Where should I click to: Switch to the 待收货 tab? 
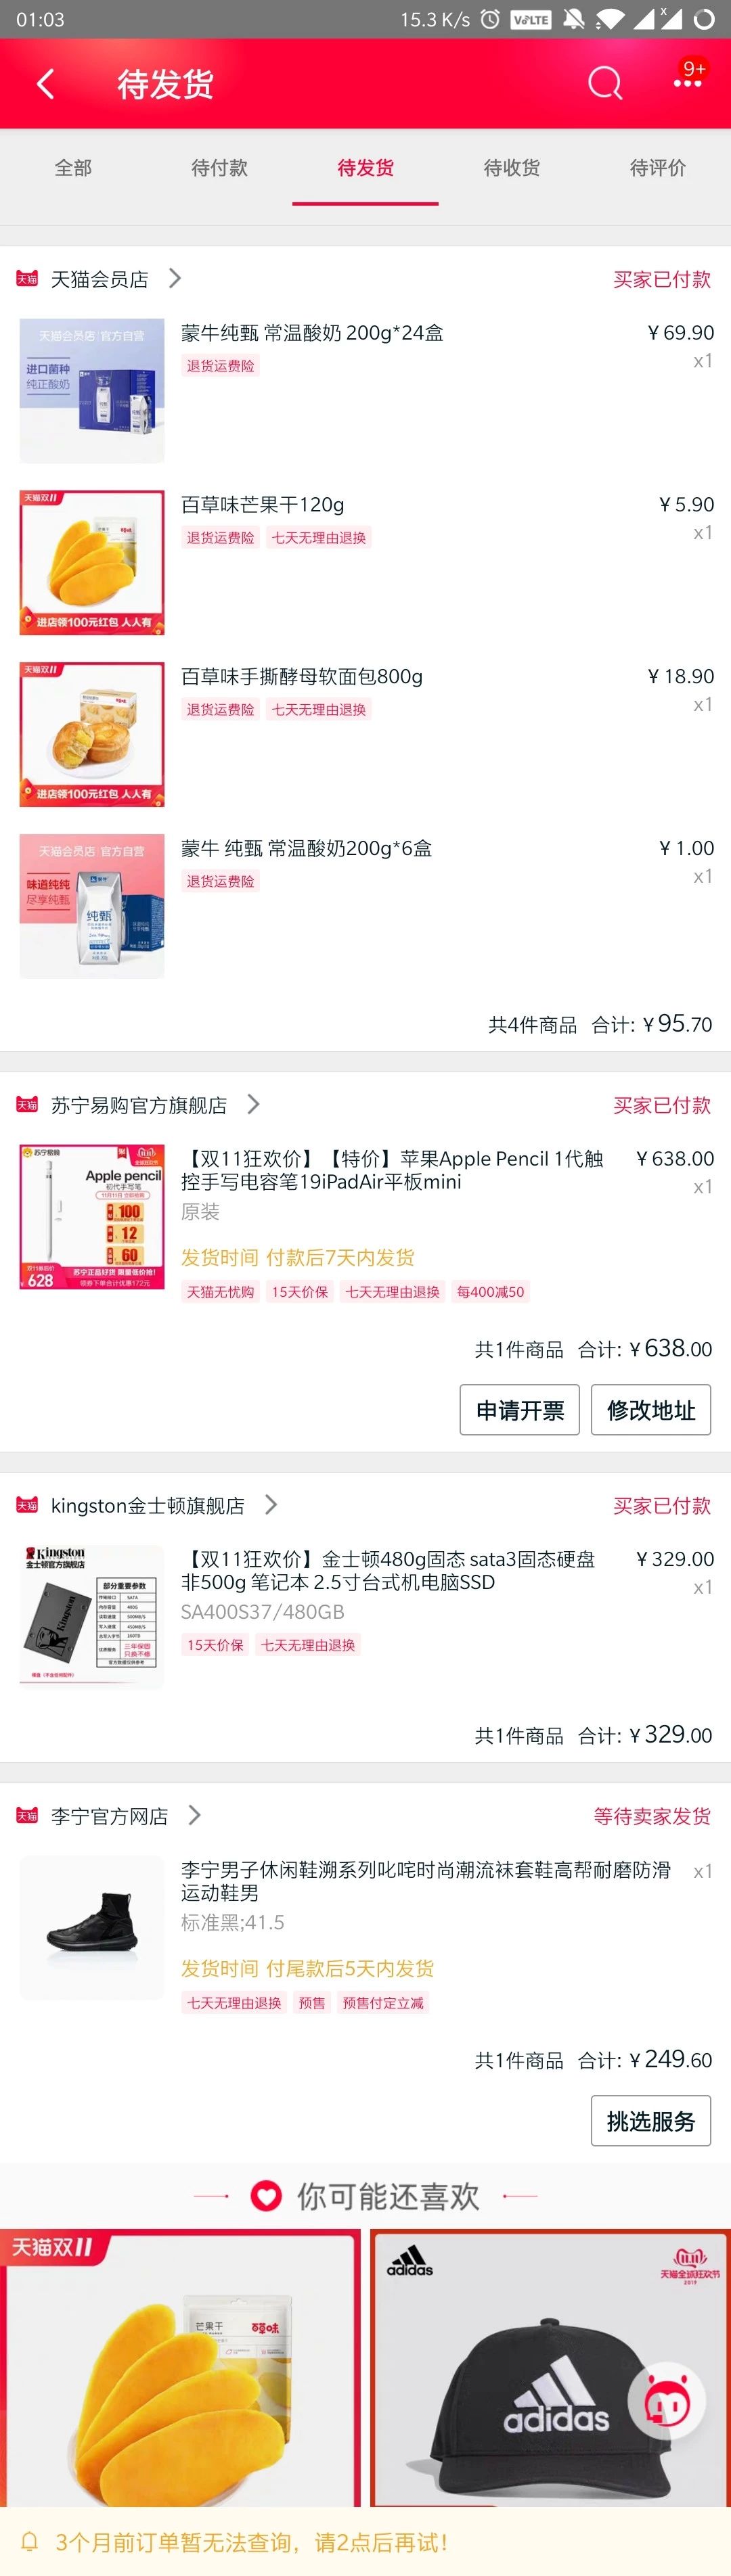[x=511, y=168]
